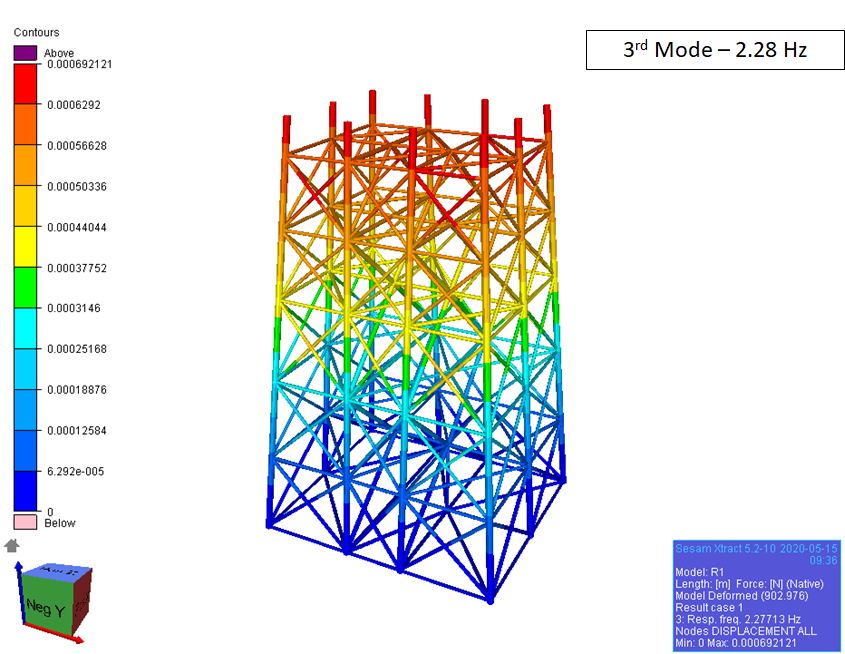Click the blue vertical axis arrow
The height and width of the screenshot is (654, 845).
tap(16, 590)
